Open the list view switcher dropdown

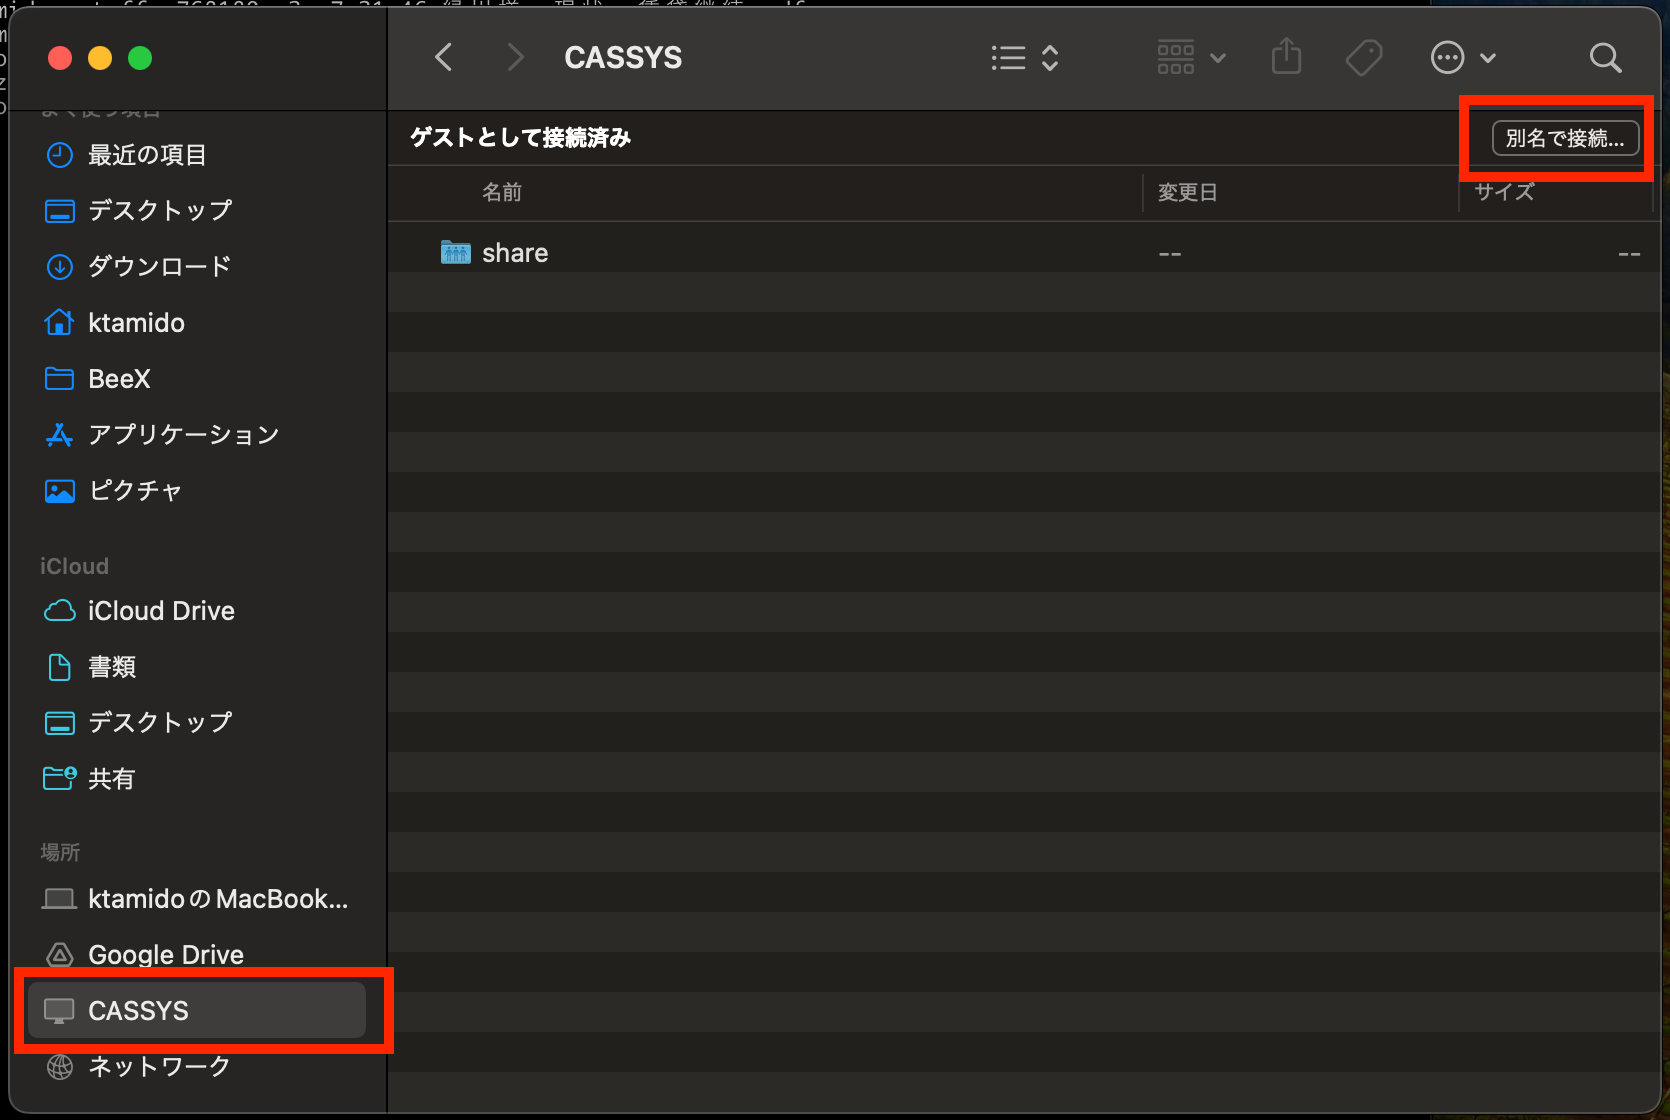pos(1024,57)
